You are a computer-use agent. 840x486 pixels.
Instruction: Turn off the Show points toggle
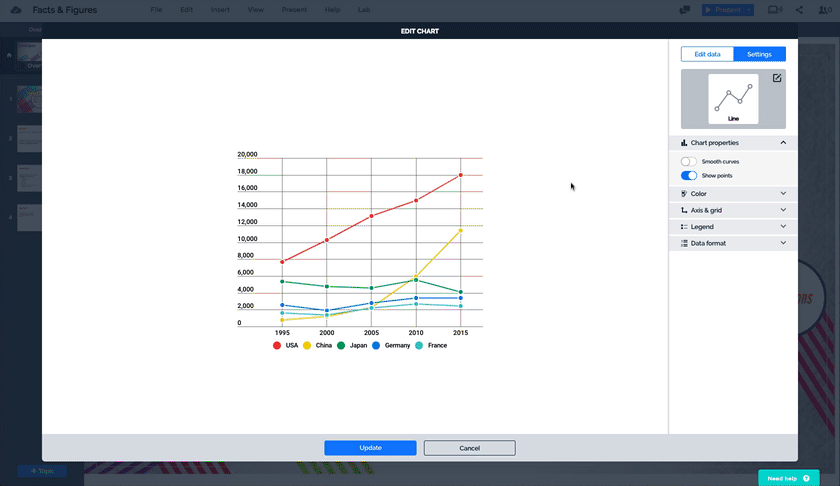[x=689, y=175]
